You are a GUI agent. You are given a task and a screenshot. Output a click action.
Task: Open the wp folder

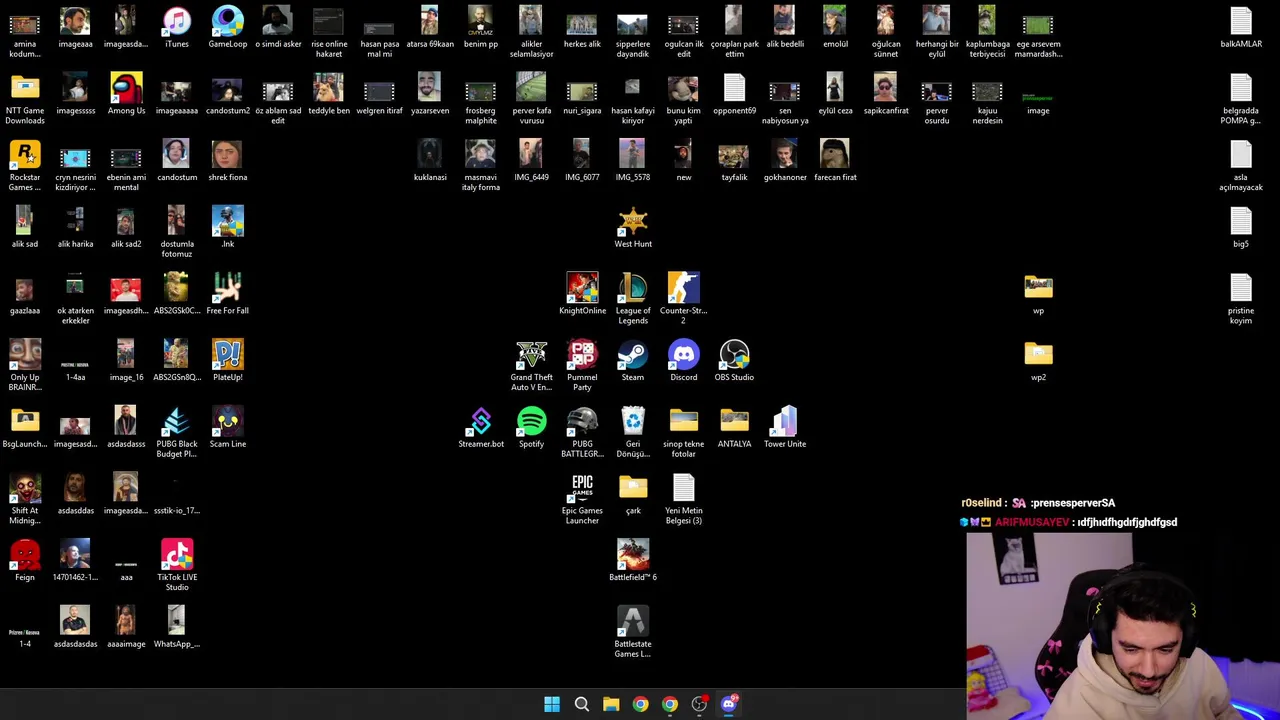[1038, 295]
